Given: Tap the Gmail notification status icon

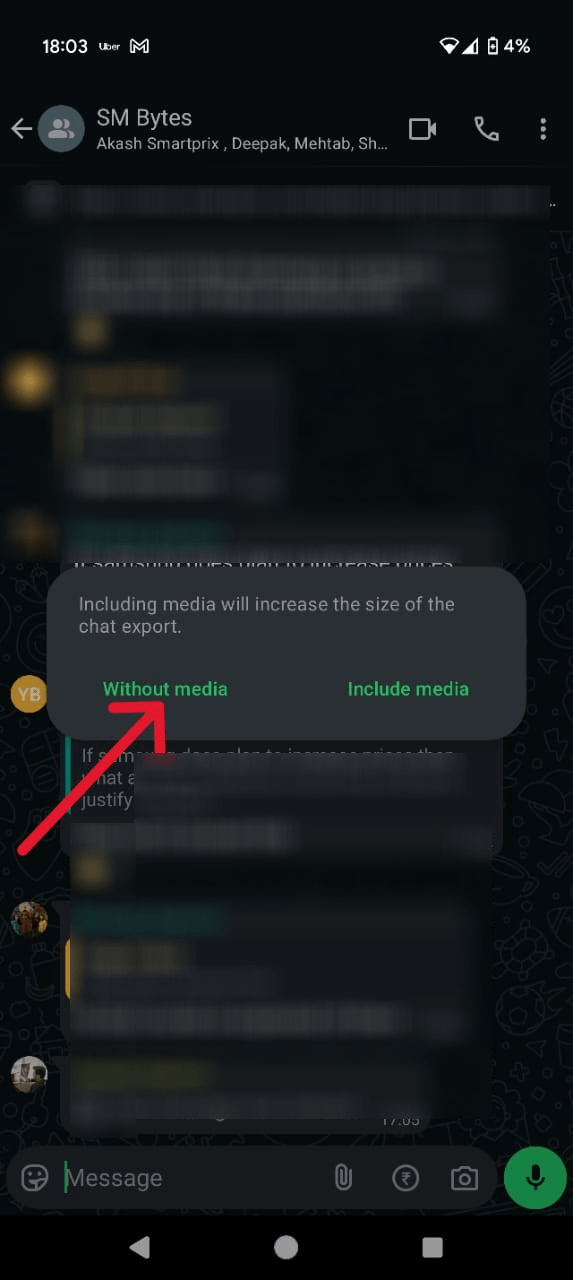Looking at the screenshot, I should pyautogui.click(x=140, y=46).
